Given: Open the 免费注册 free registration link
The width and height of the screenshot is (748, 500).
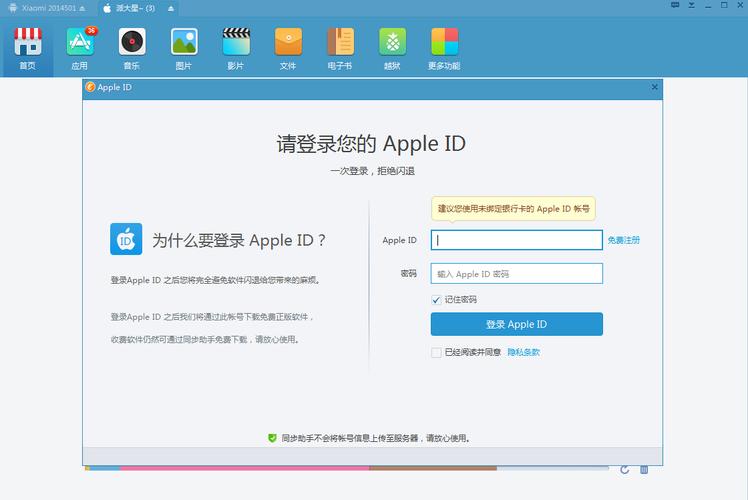Looking at the screenshot, I should pos(623,240).
